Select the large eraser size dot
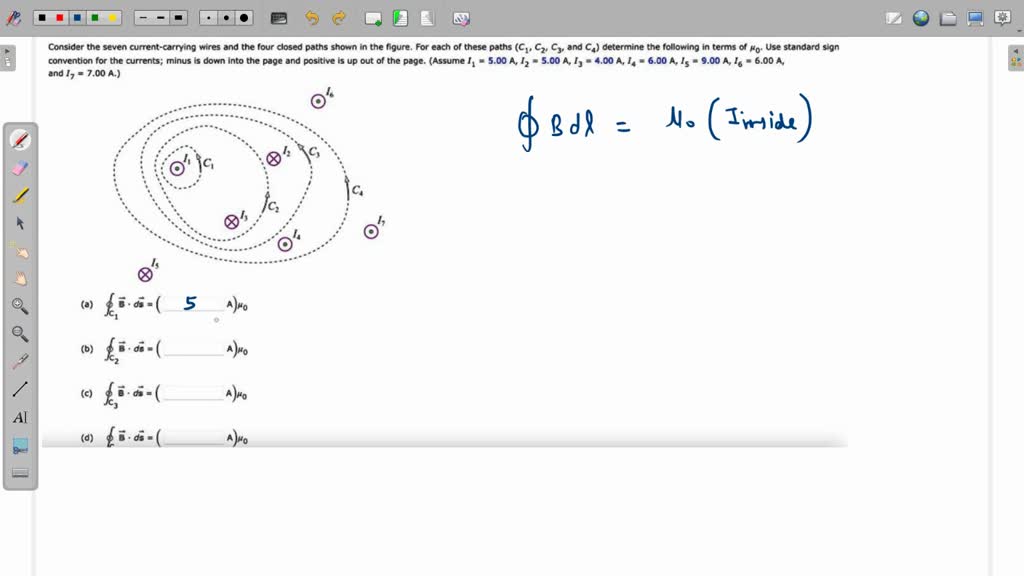 pos(244,18)
